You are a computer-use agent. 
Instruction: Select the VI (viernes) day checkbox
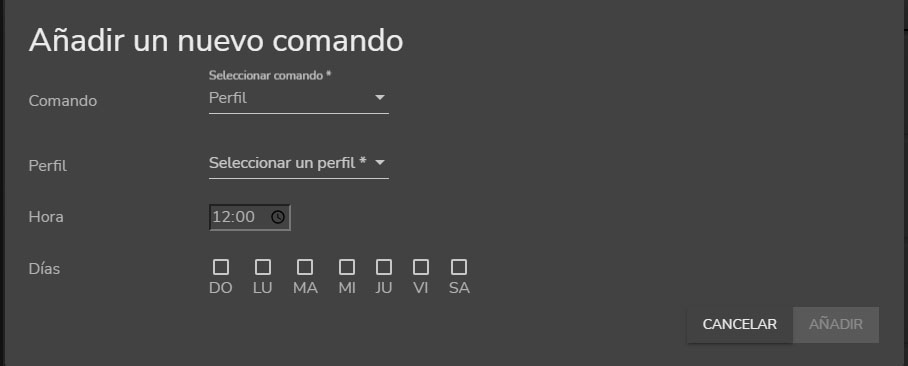421,267
